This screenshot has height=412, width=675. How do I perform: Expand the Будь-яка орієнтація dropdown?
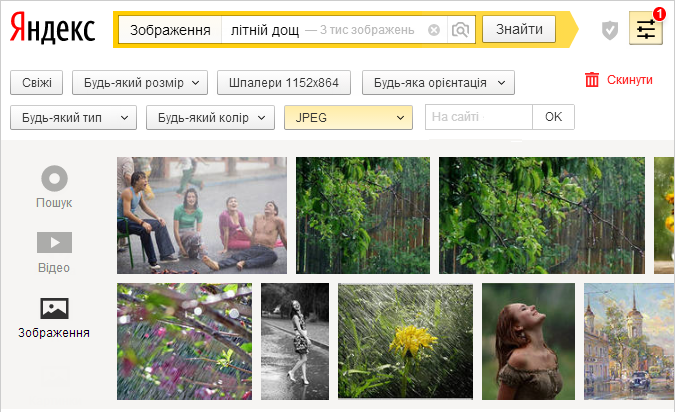pos(438,83)
